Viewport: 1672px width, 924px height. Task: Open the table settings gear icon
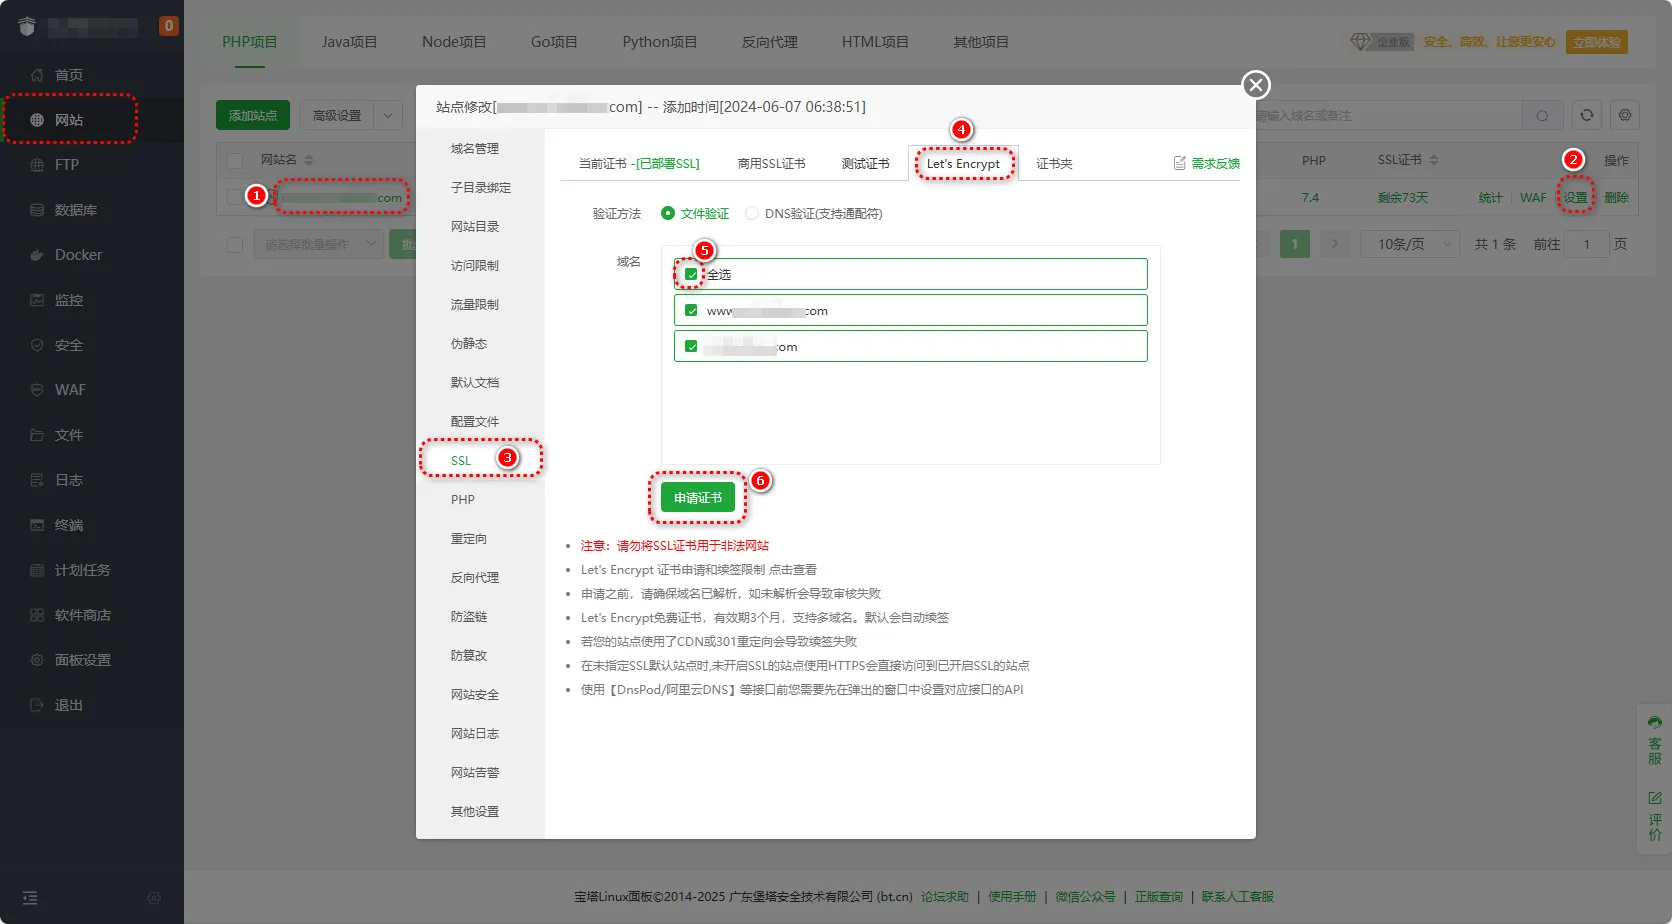tap(1625, 115)
